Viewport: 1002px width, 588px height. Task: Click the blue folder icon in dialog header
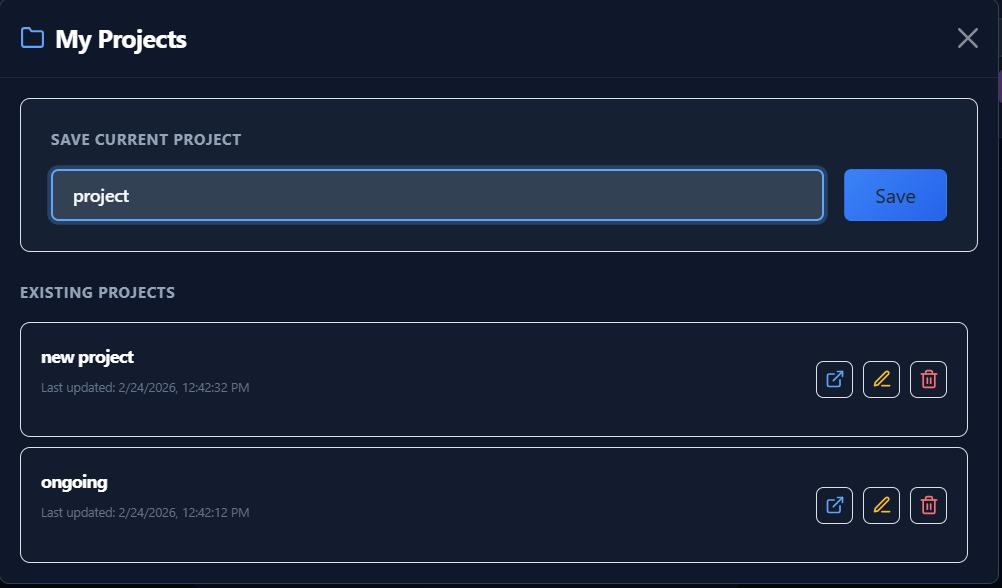click(31, 38)
